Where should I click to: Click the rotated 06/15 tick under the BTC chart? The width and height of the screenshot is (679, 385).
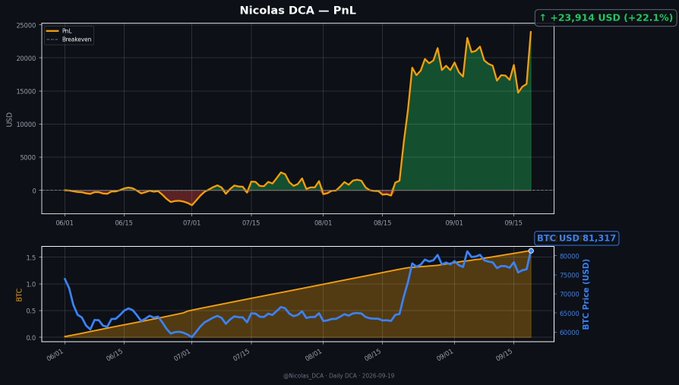point(115,356)
